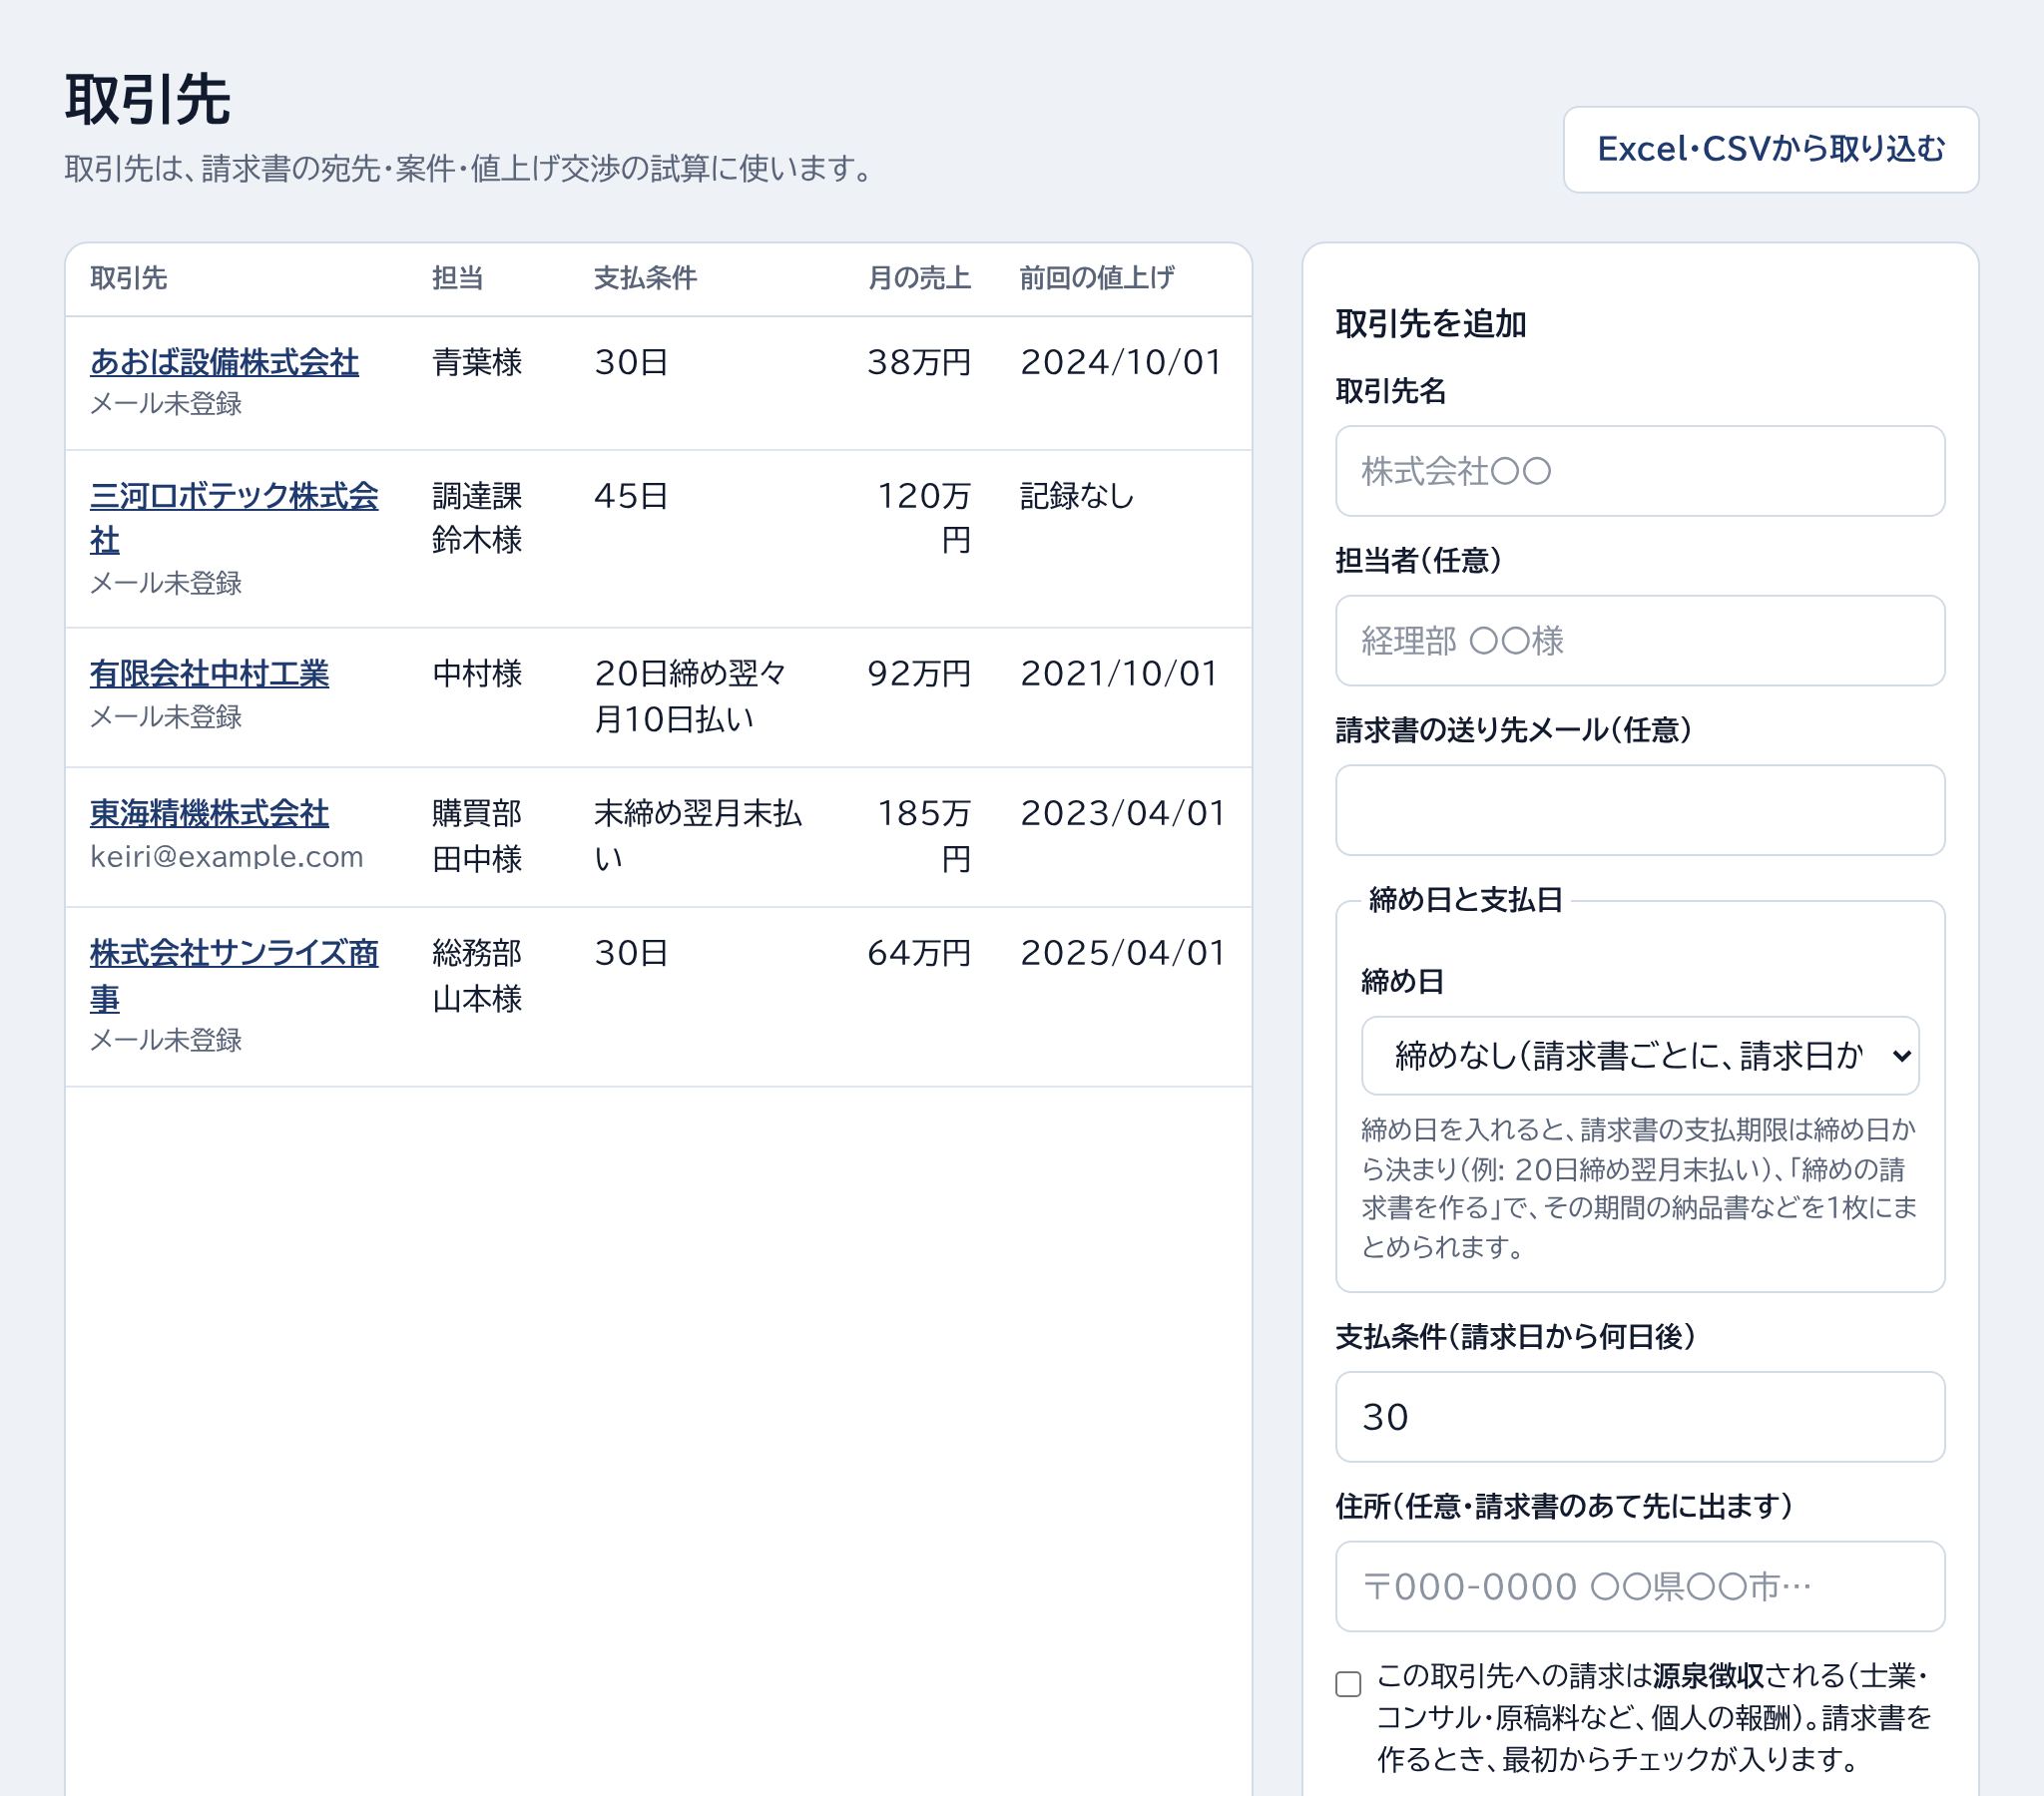Image resolution: width=2044 pixels, height=1796 pixels.
Task: Click the Excel・CSVから取り込む button
Action: click(x=1770, y=149)
